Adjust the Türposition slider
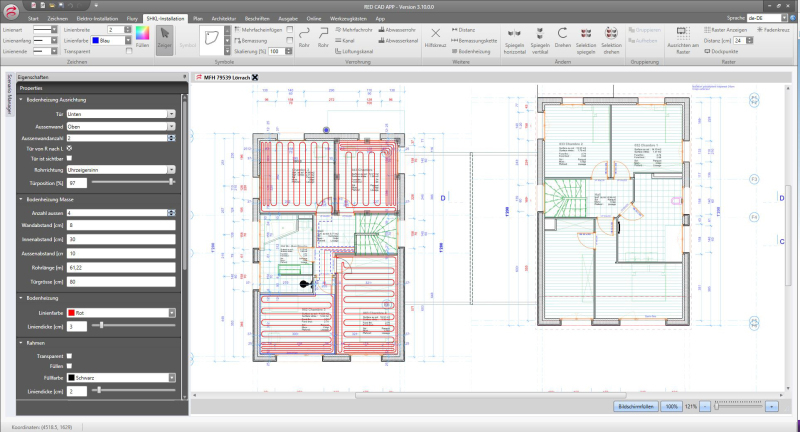Image resolution: width=800 pixels, height=432 pixels. [x=170, y=182]
